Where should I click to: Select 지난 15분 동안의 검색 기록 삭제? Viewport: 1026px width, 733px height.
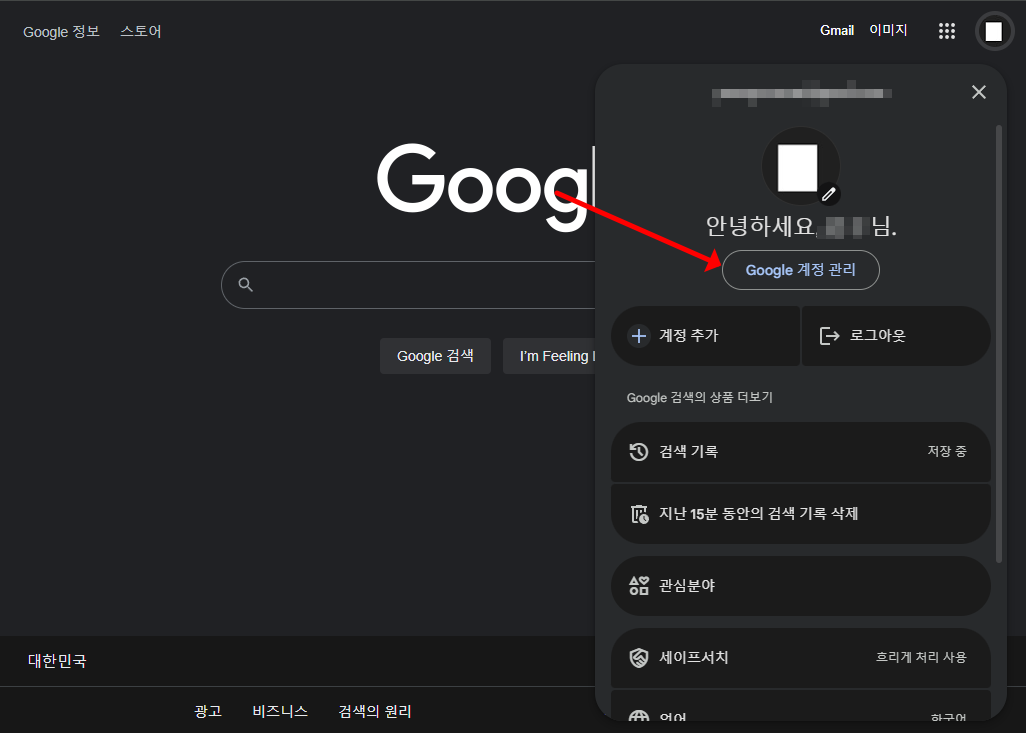tap(800, 514)
